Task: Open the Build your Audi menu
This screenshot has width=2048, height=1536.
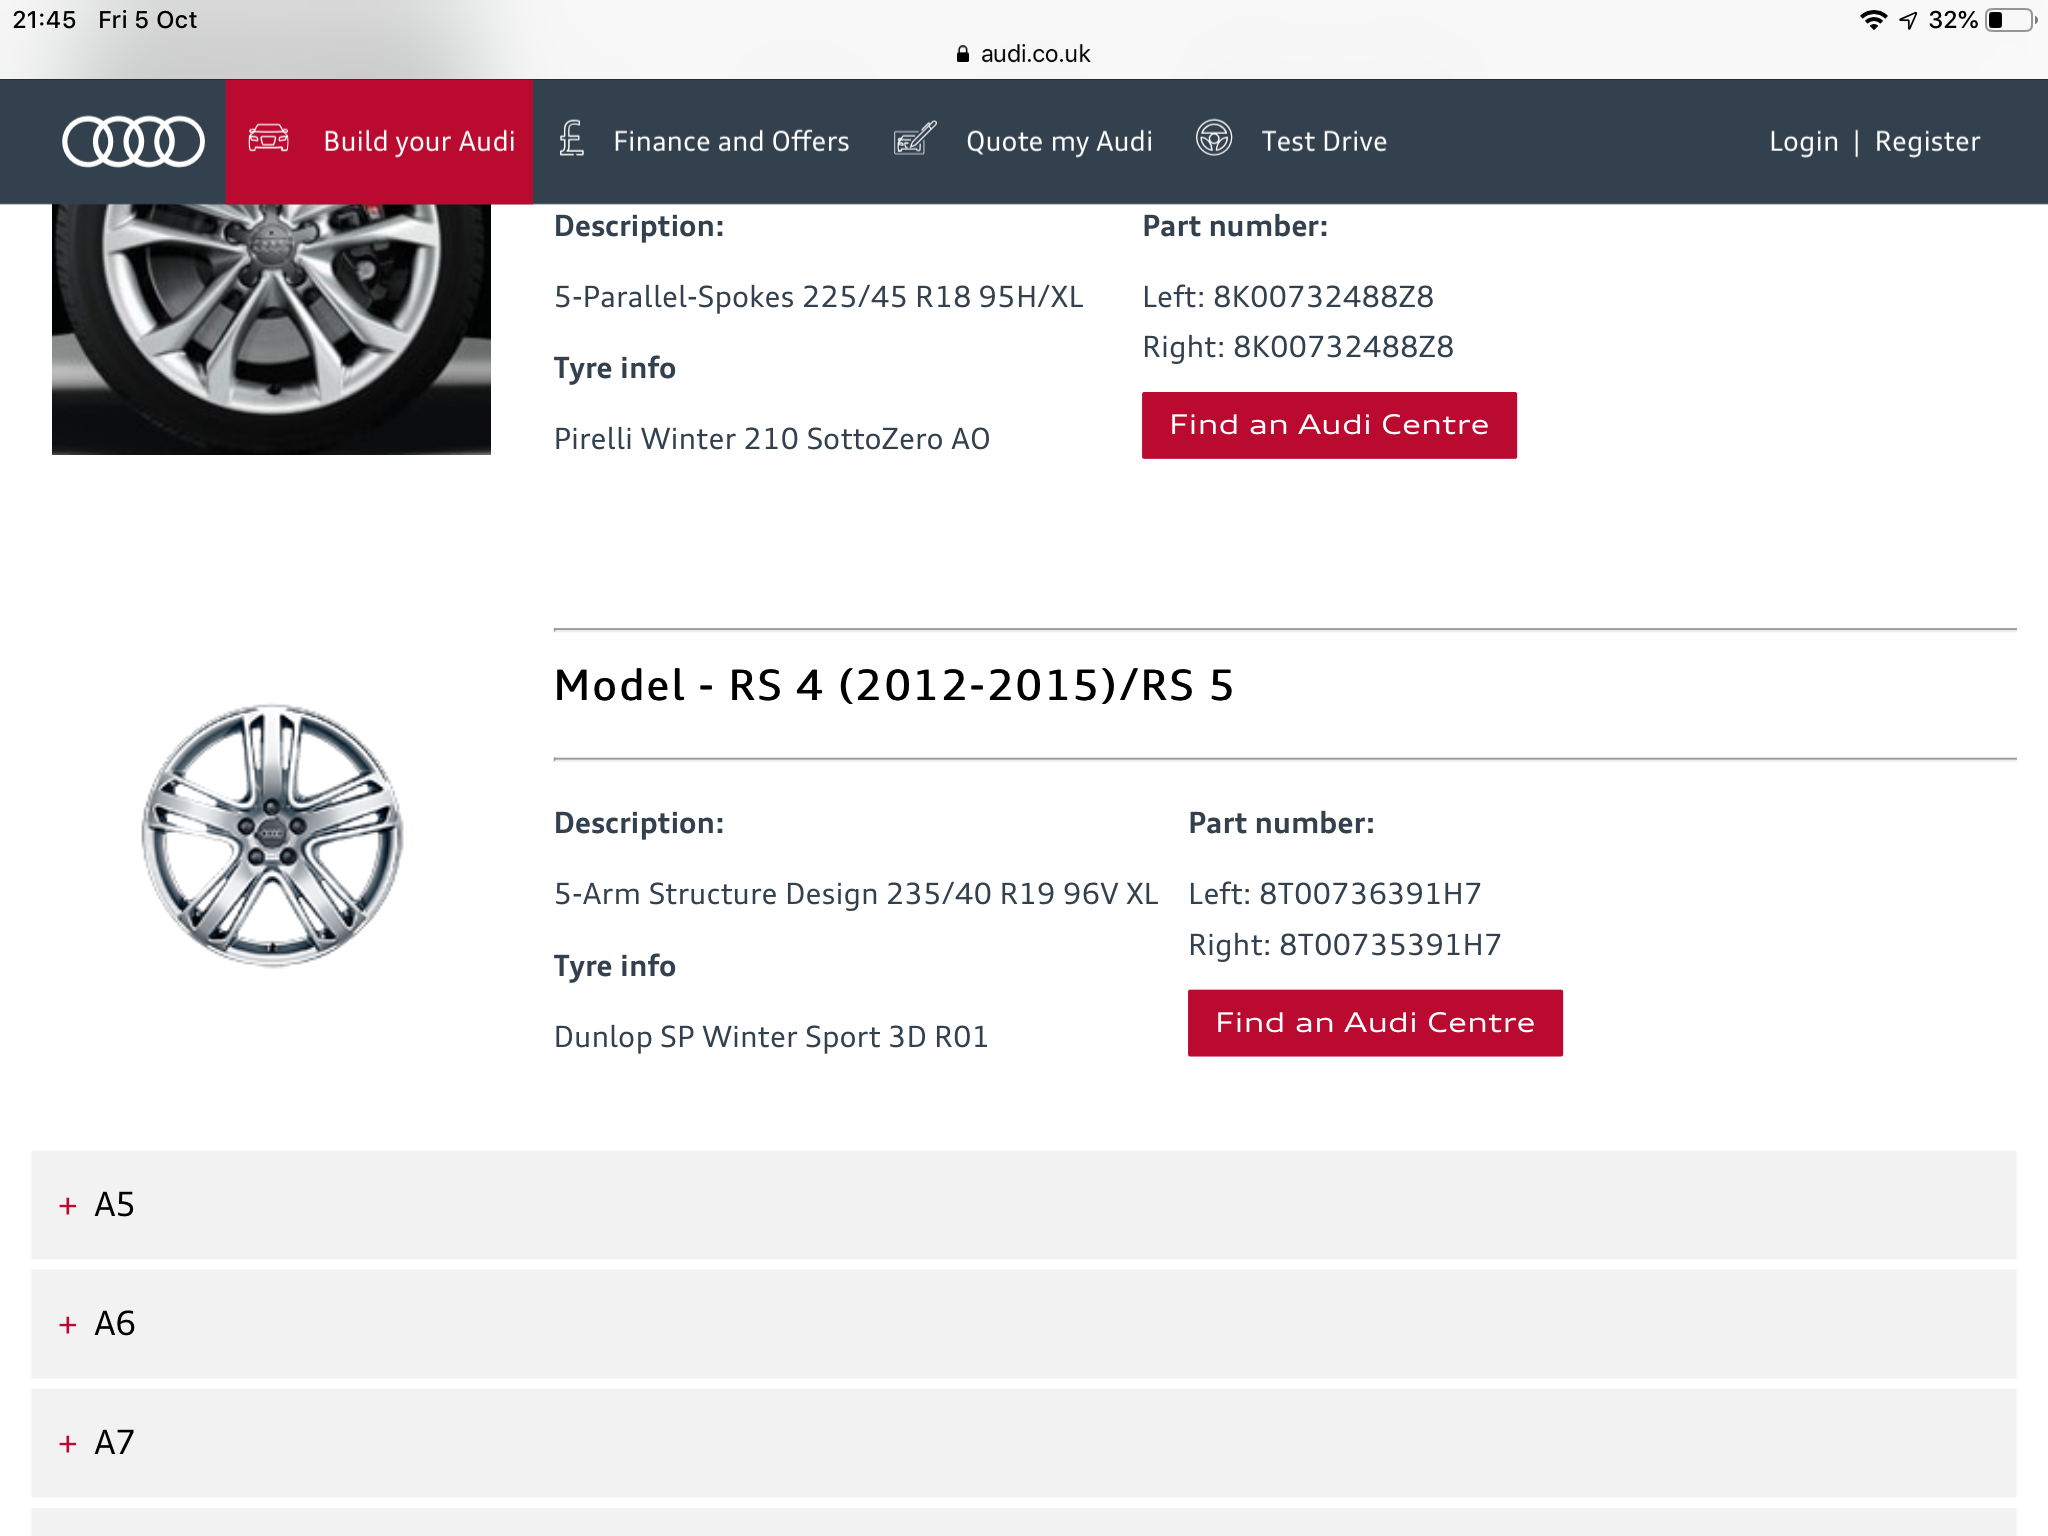Action: pyautogui.click(x=379, y=141)
